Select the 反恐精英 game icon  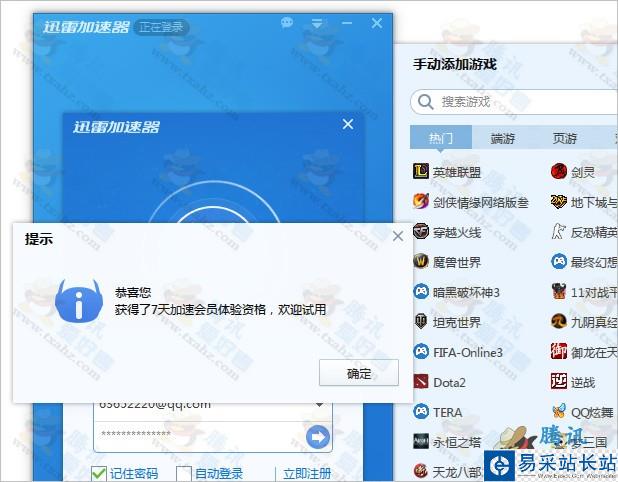pos(558,231)
